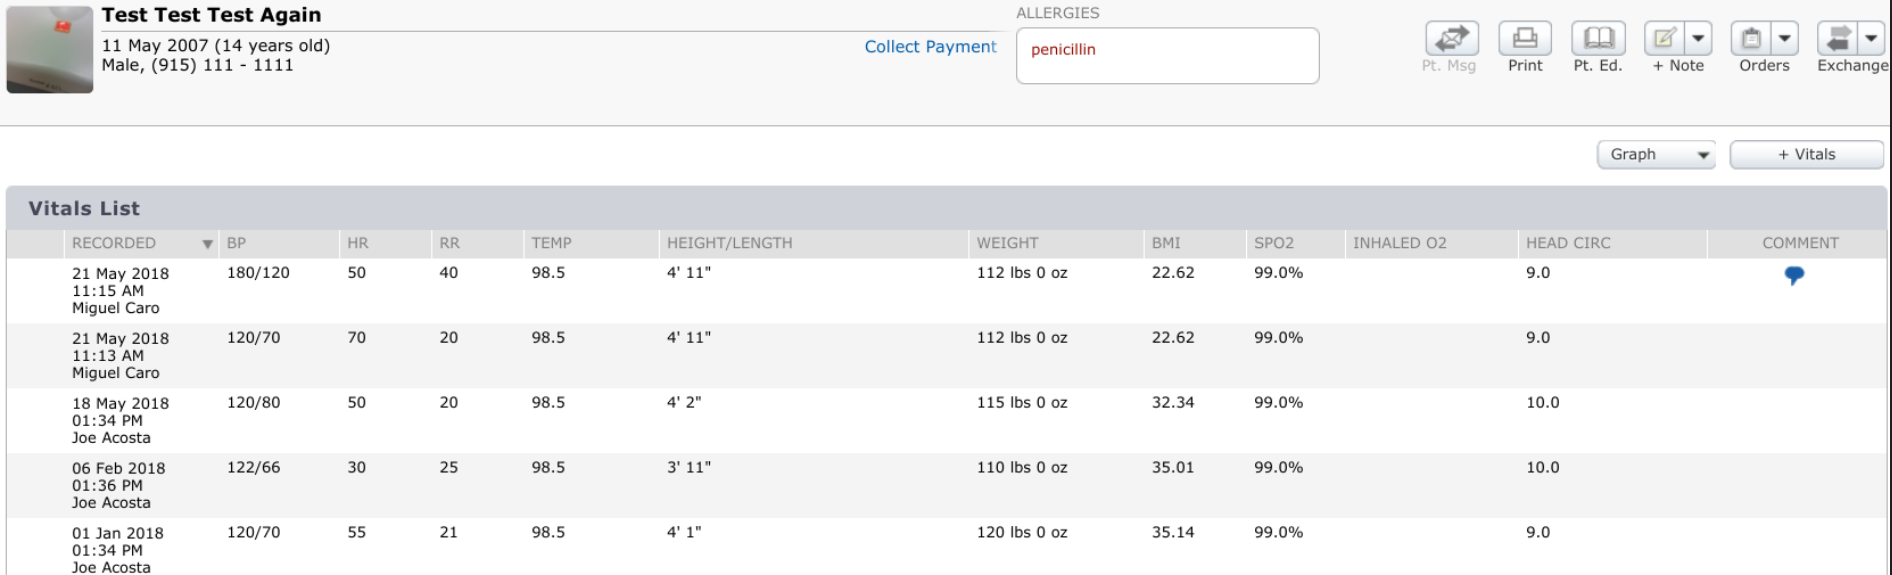
Task: Click the Exchange icon
Action: [x=1838, y=39]
